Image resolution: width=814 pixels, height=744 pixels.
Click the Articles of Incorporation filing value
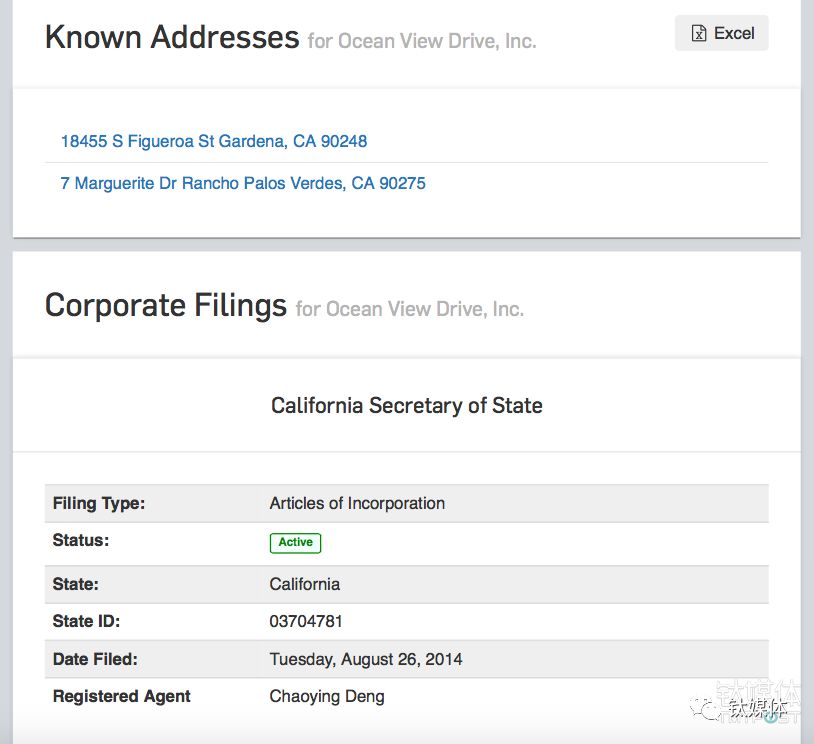point(357,503)
